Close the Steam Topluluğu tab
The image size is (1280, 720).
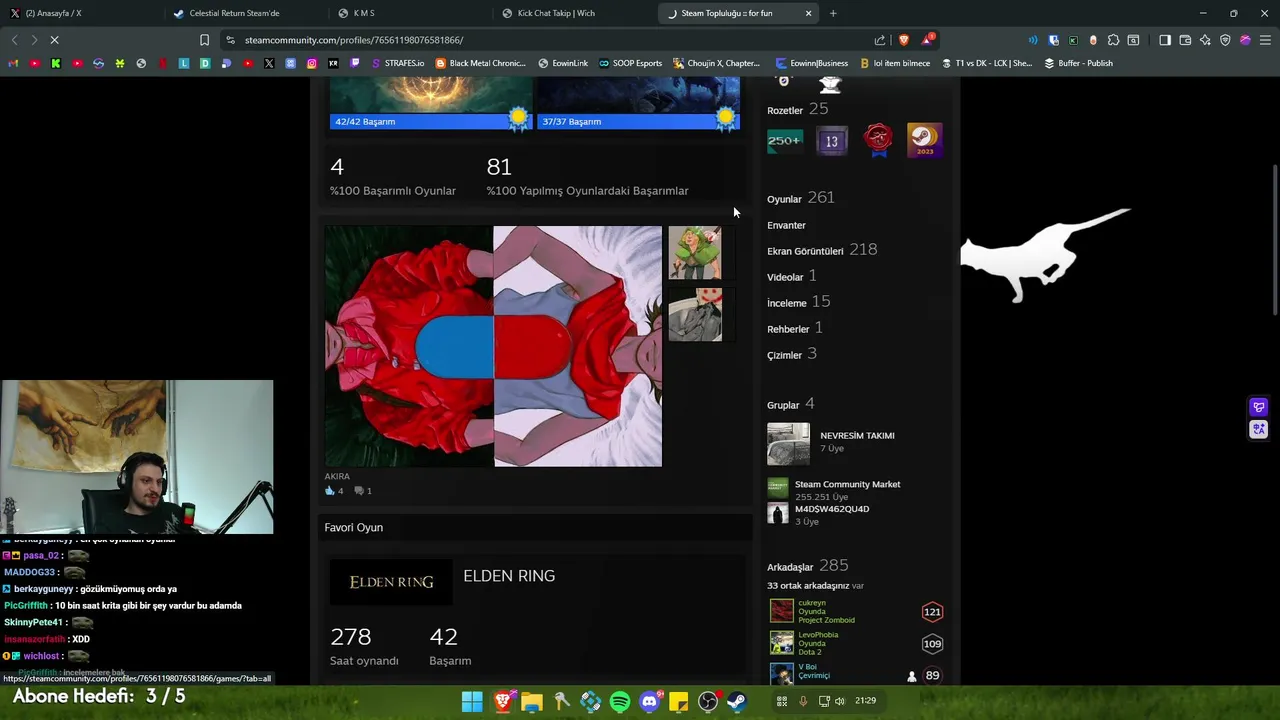coord(808,13)
